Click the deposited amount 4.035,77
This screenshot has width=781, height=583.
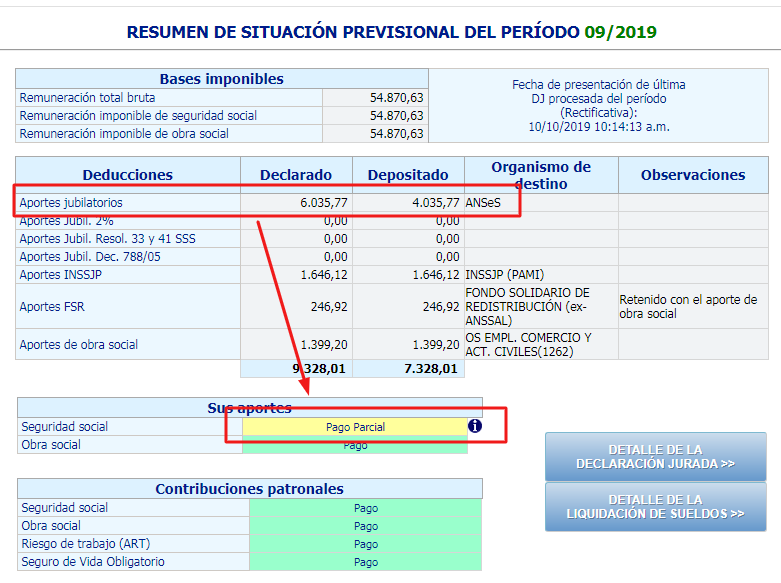tap(435, 203)
